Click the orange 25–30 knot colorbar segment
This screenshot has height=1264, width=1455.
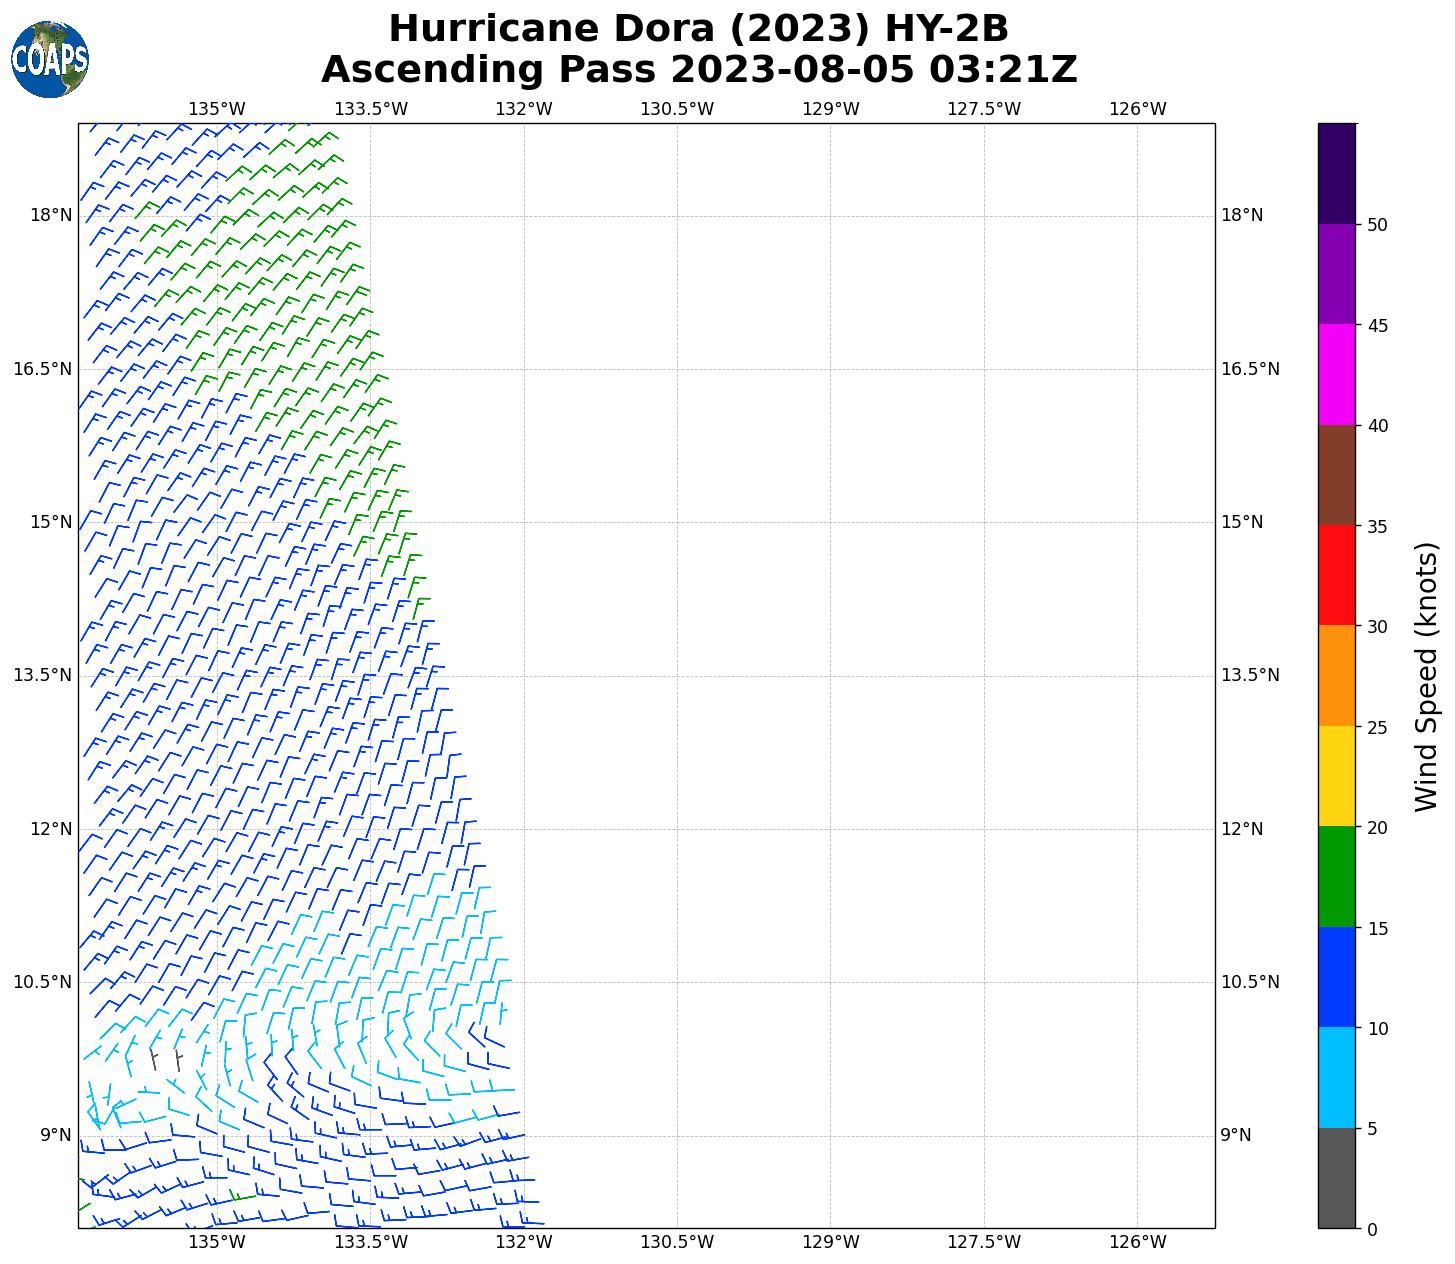(1336, 675)
